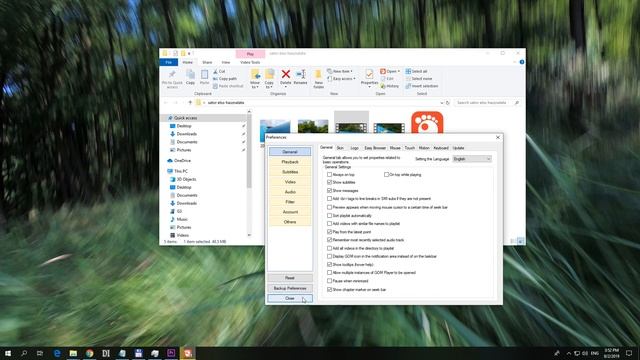Click the Backup Preferences button
The width and height of the screenshot is (640, 360).
(x=290, y=288)
